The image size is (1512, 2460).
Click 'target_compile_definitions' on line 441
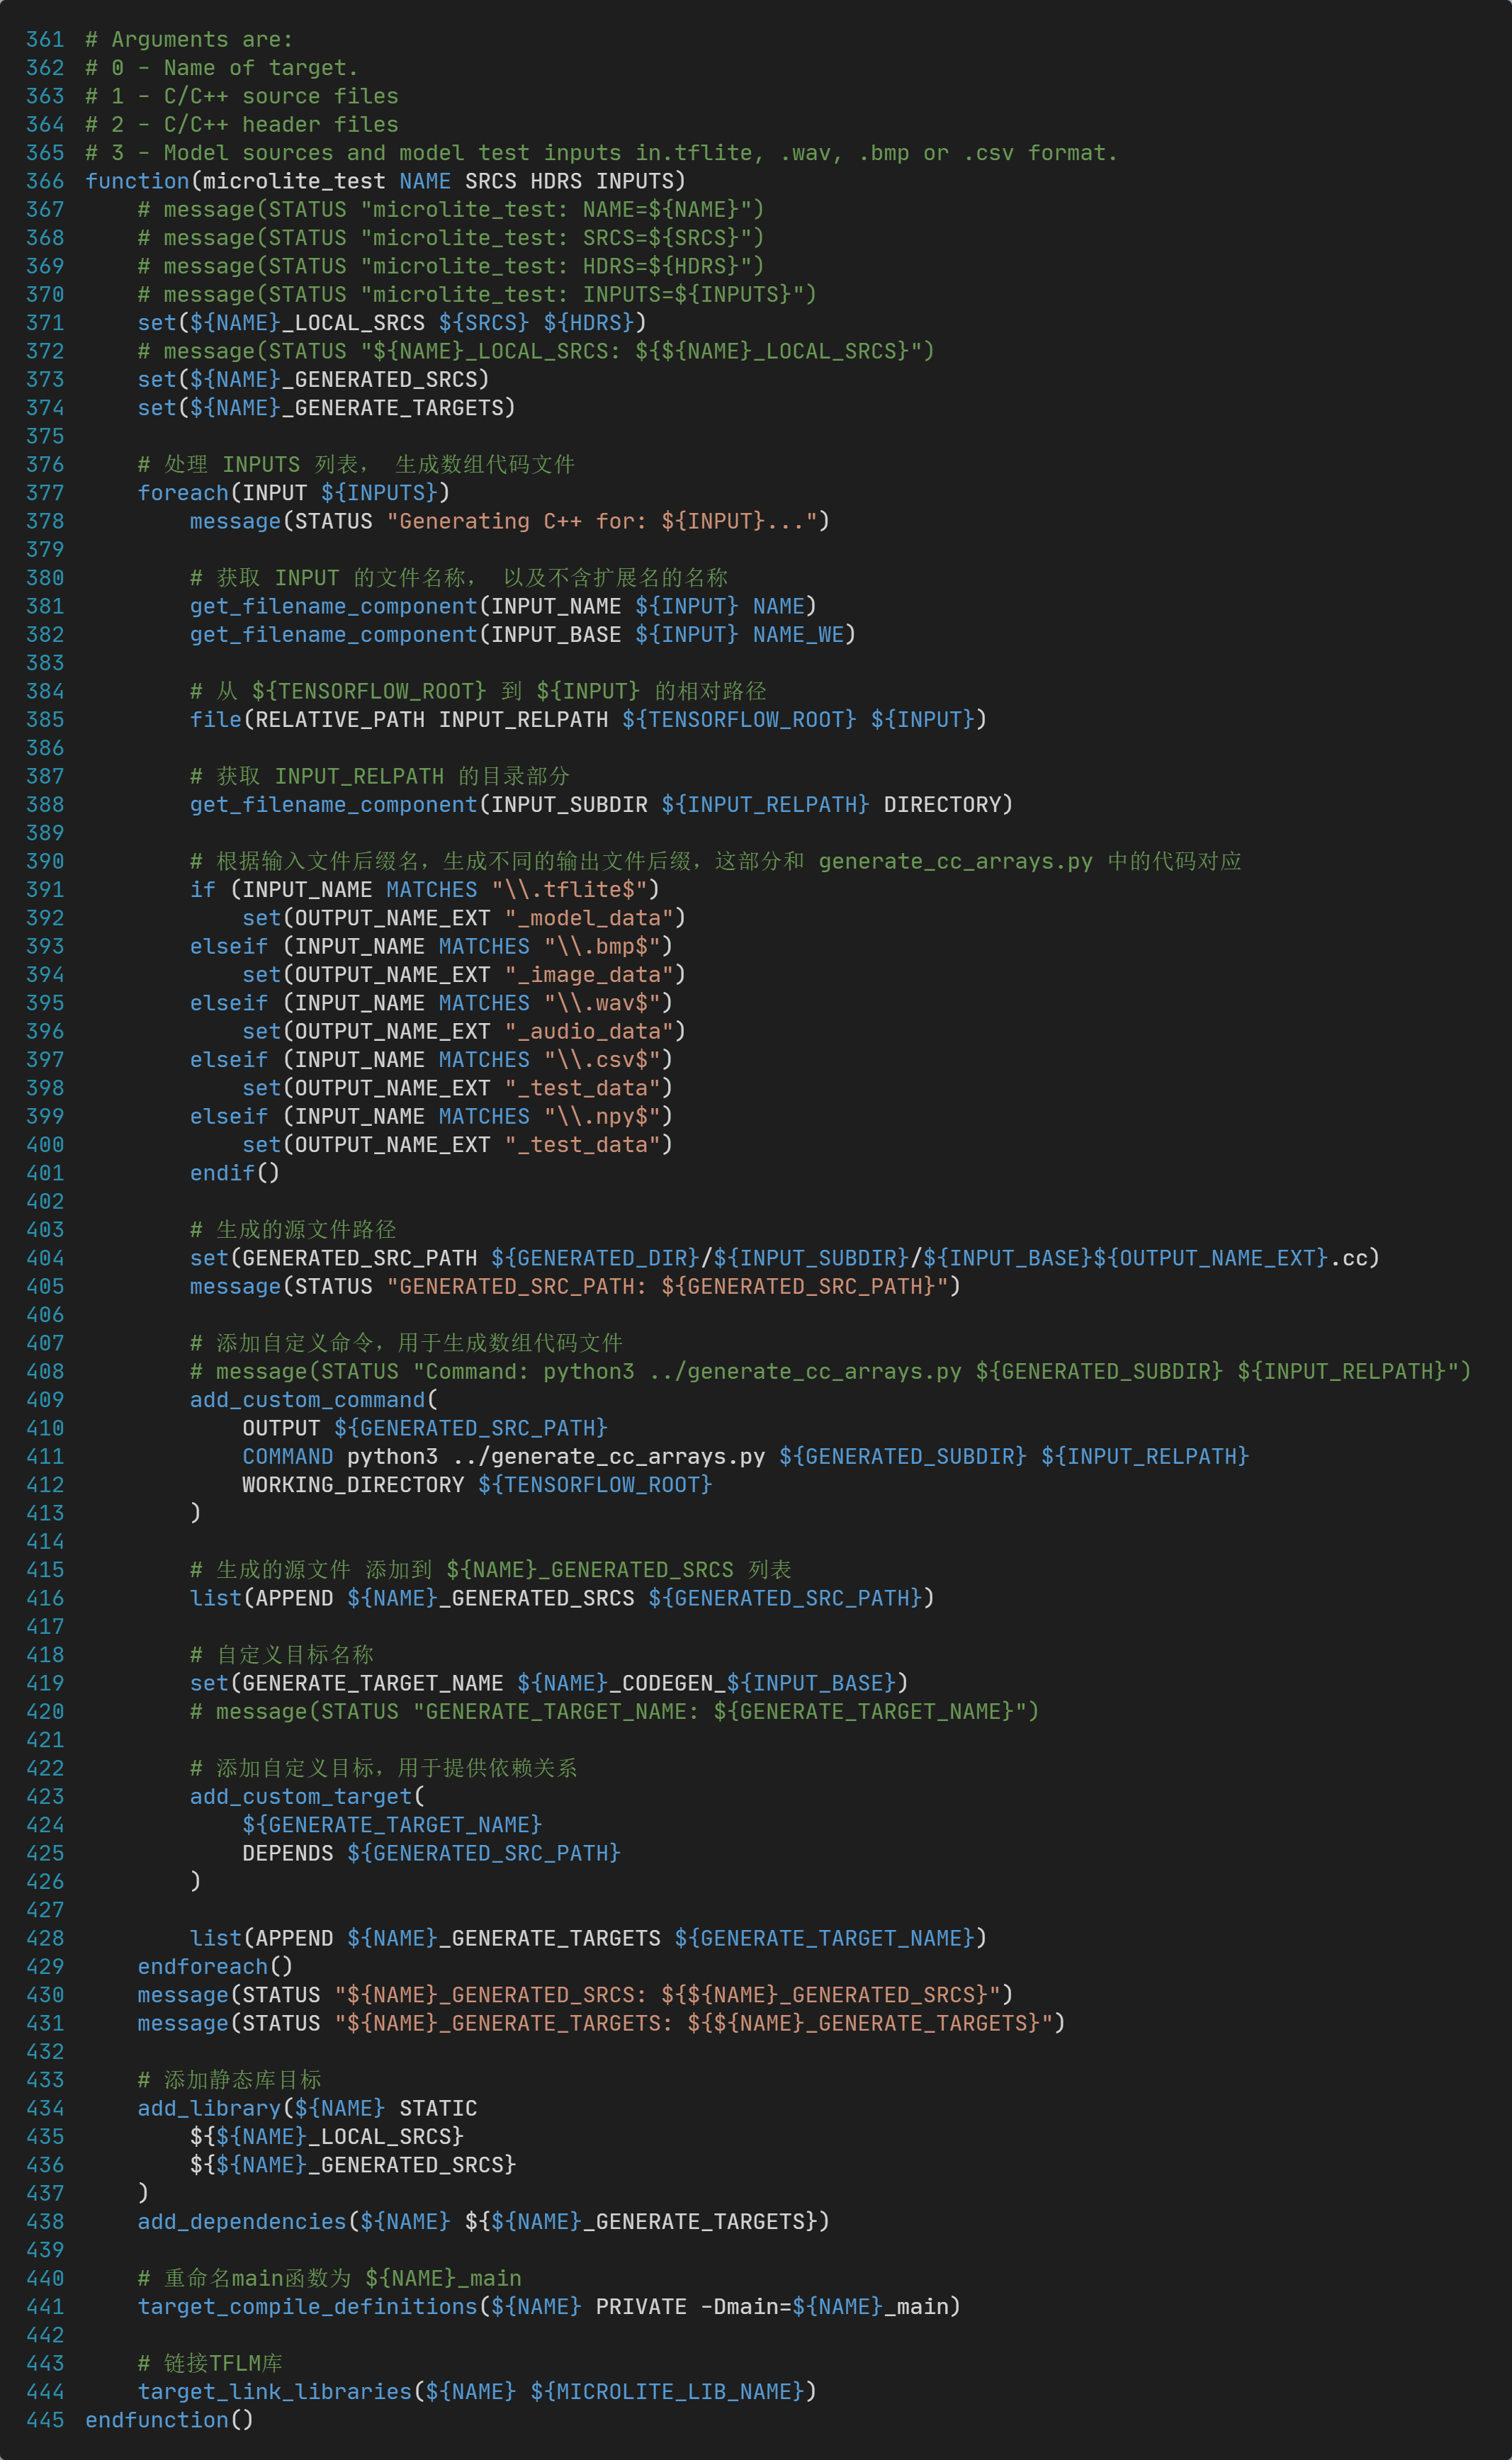point(307,2307)
